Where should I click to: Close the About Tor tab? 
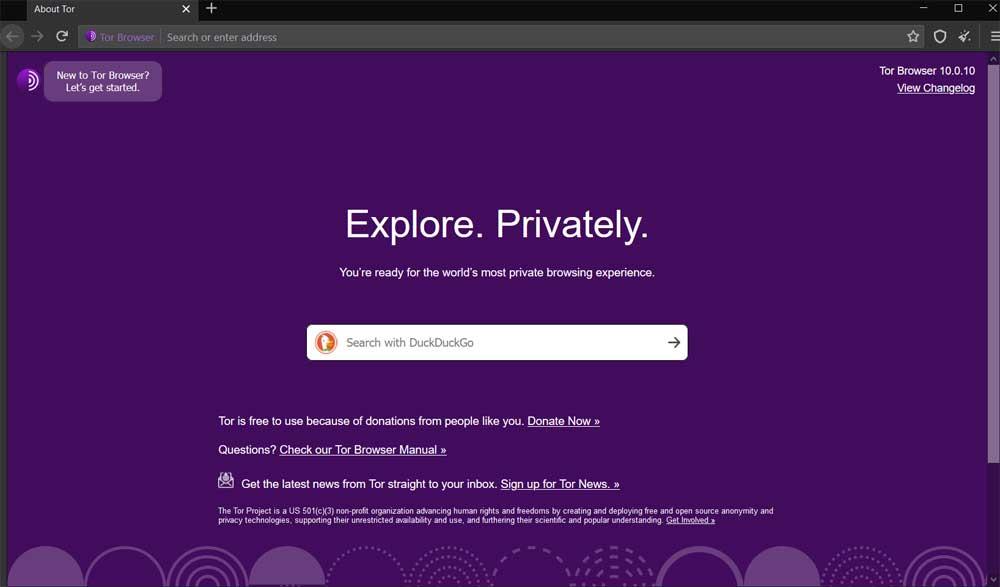pyautogui.click(x=186, y=9)
